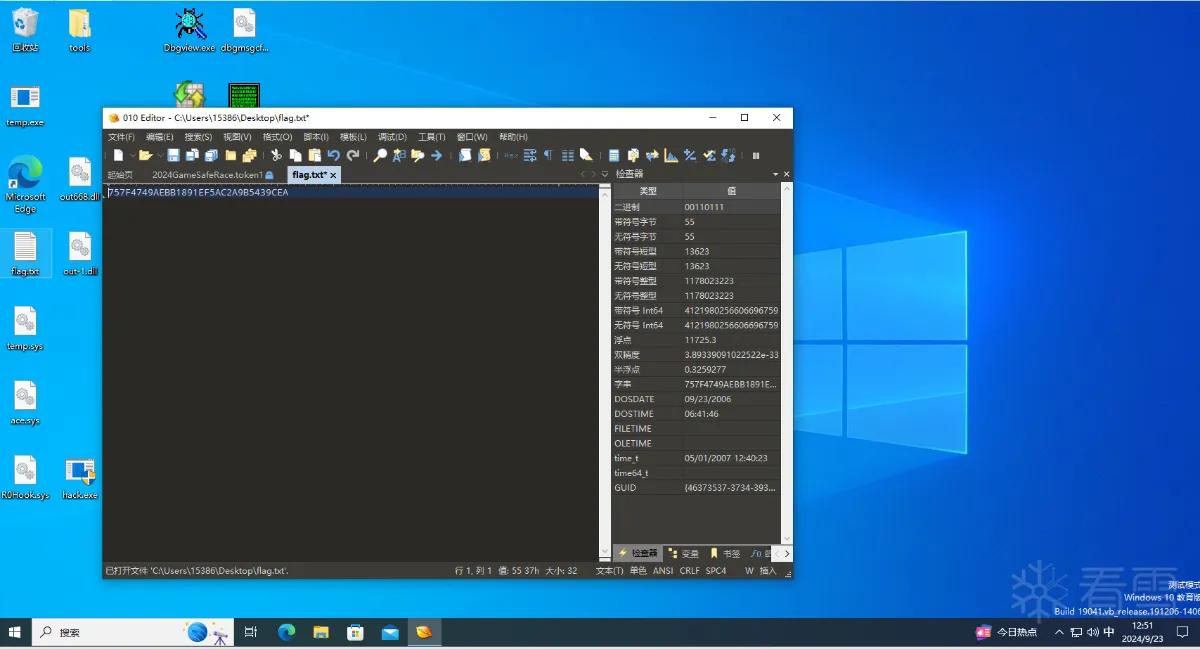Select the 变量 tab in the inspector panel
The image size is (1200, 649).
pyautogui.click(x=685, y=553)
